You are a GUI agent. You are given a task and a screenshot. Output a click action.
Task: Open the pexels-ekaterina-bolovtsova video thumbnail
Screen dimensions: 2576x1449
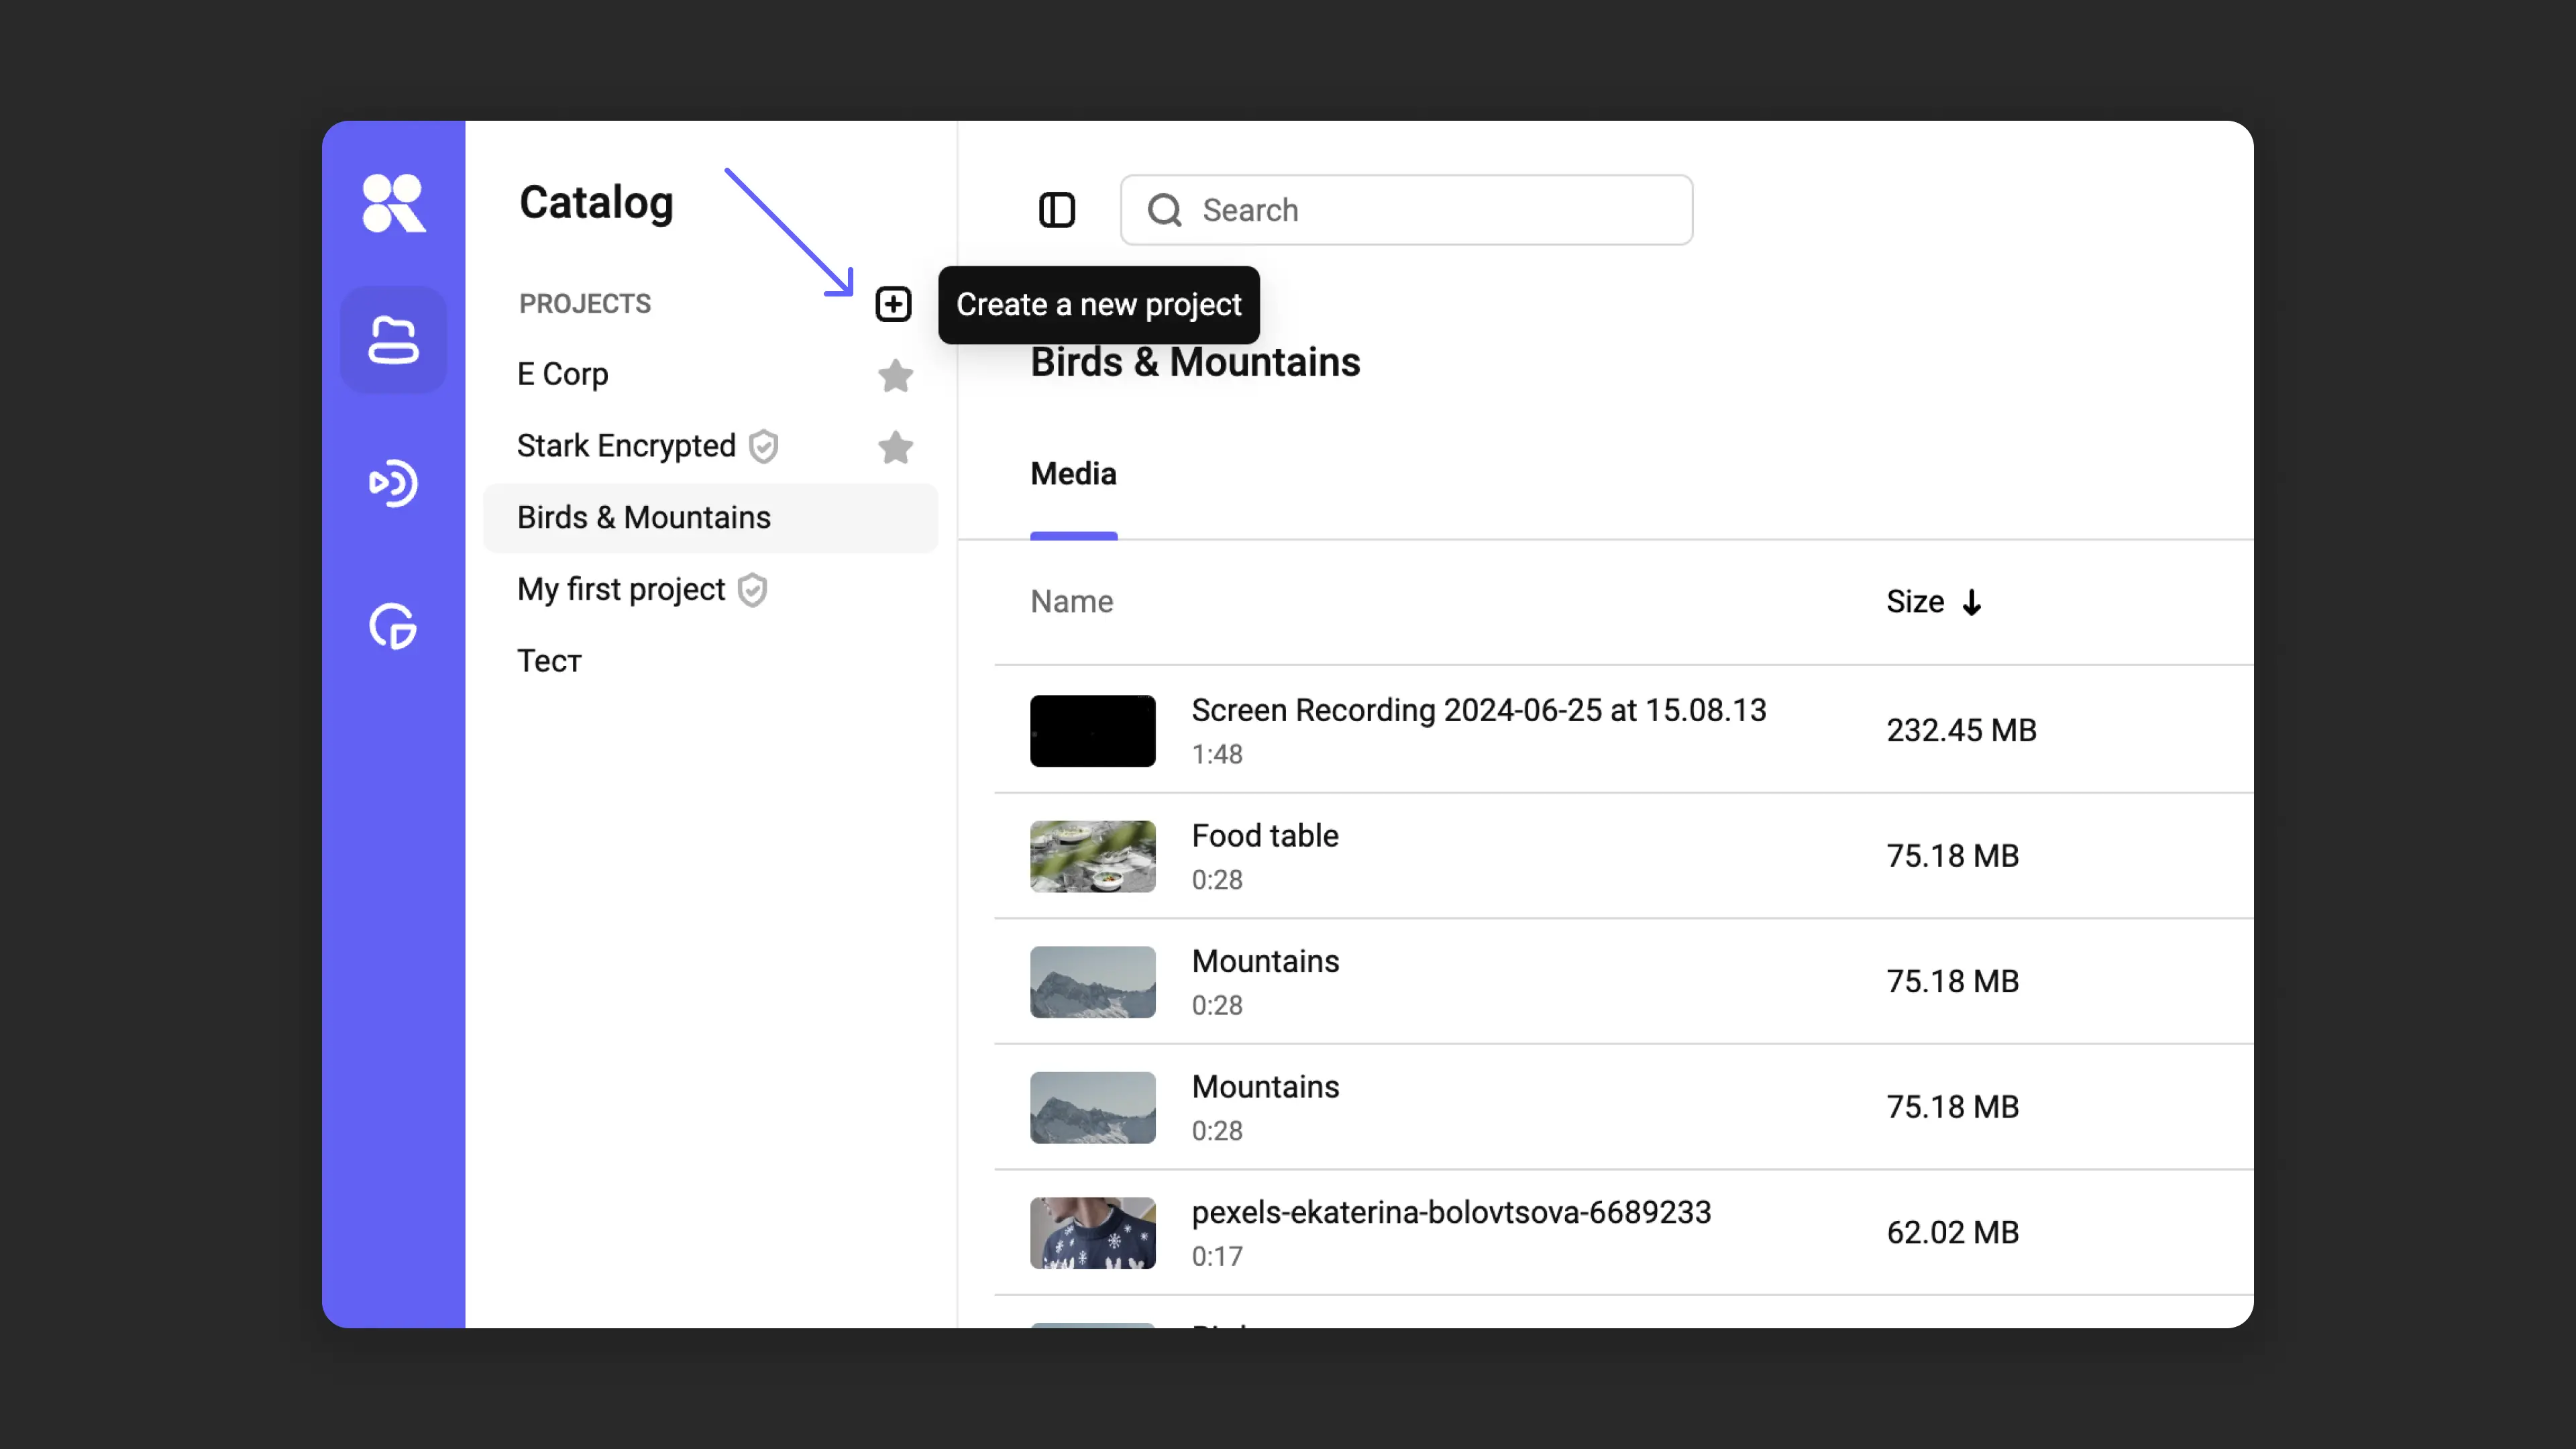click(1093, 1234)
